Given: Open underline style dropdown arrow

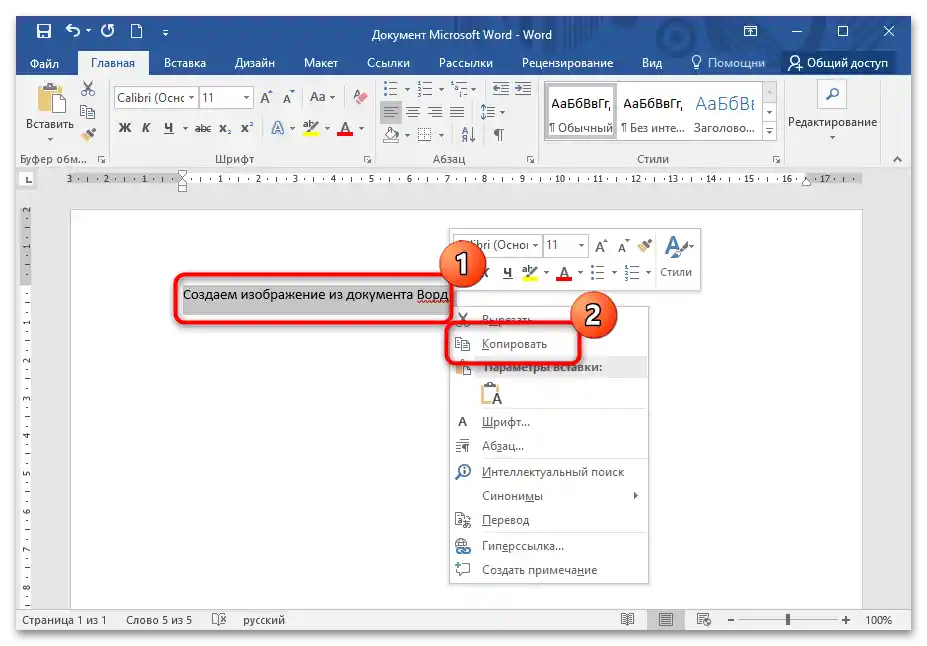Looking at the screenshot, I should 185,128.
